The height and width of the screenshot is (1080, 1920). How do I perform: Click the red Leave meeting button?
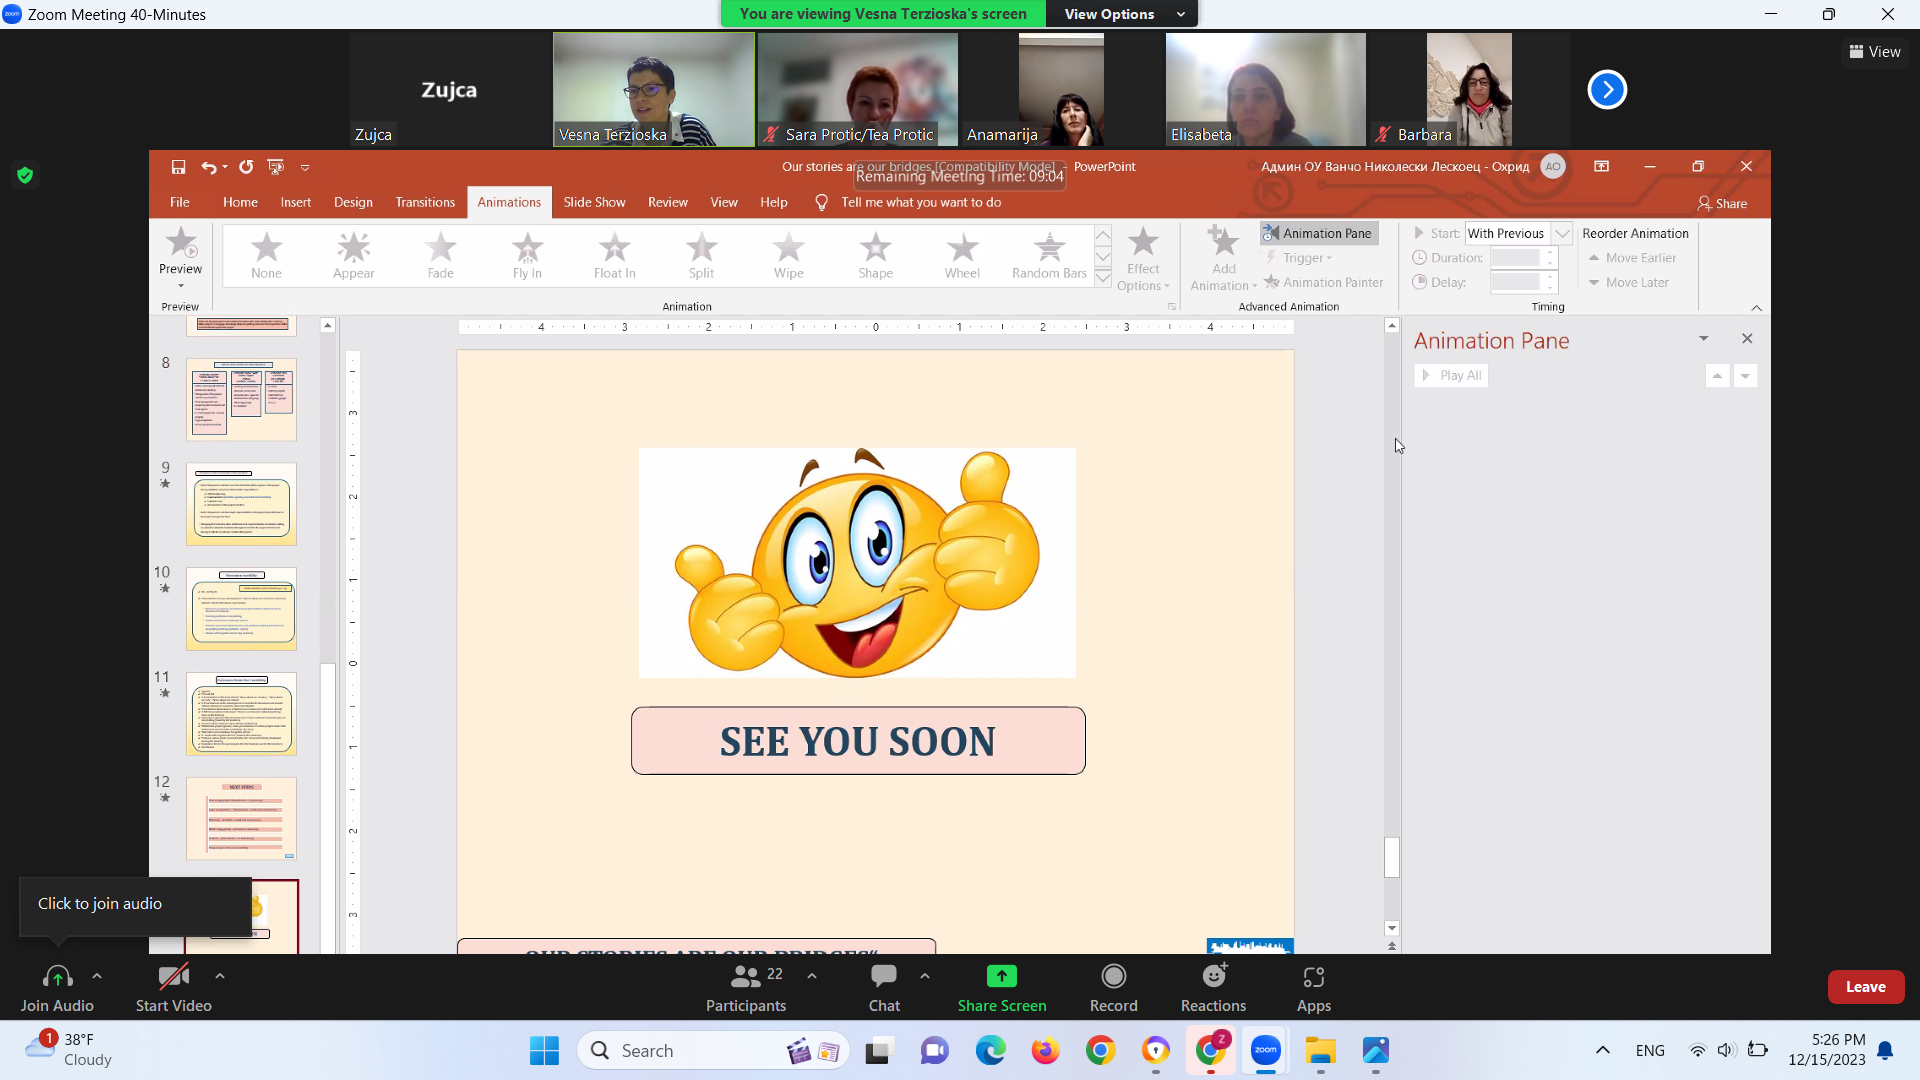click(x=1865, y=987)
